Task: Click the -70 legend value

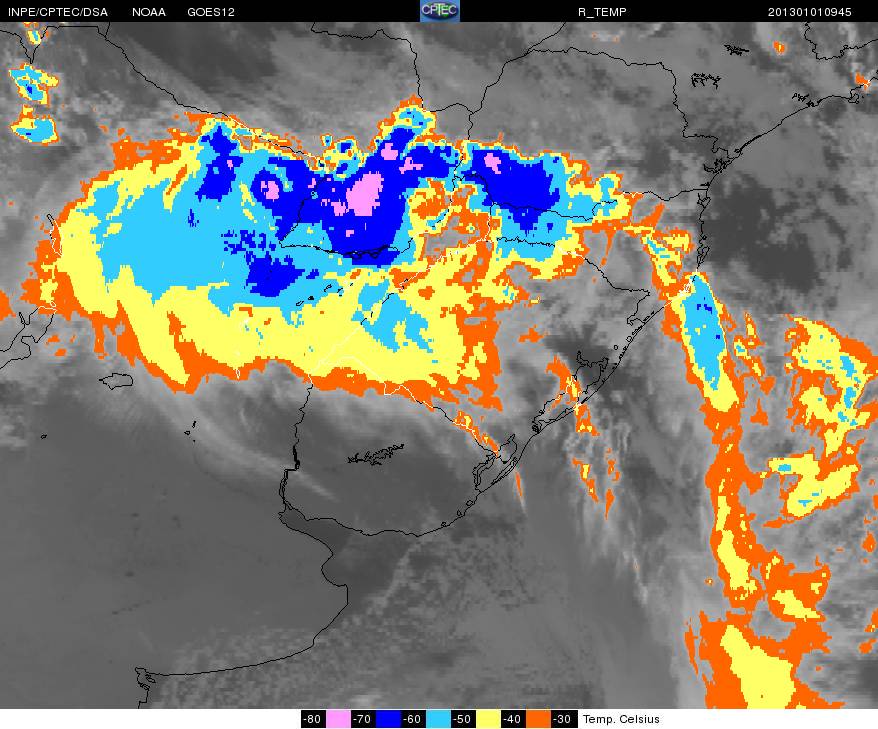Action: coord(363,719)
